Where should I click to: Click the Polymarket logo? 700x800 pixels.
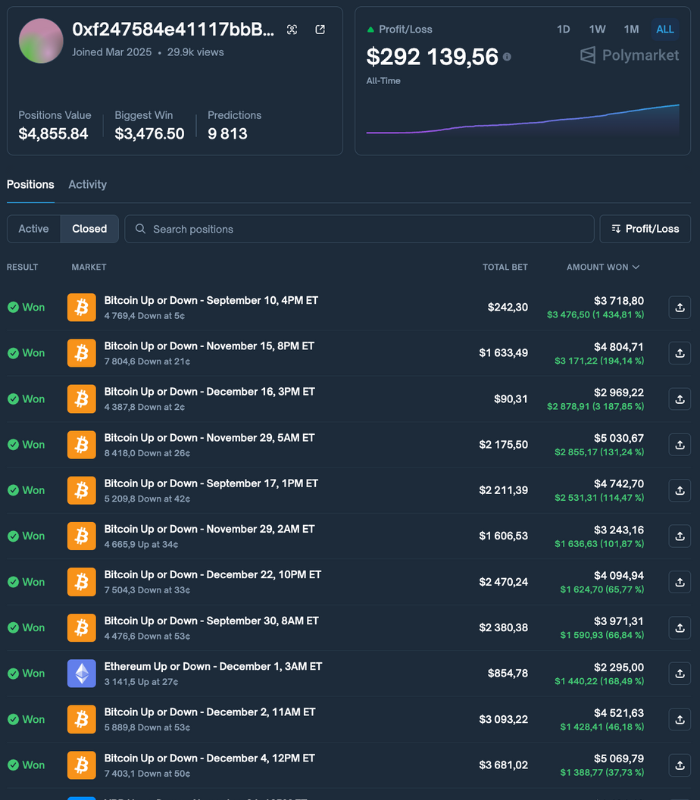630,55
